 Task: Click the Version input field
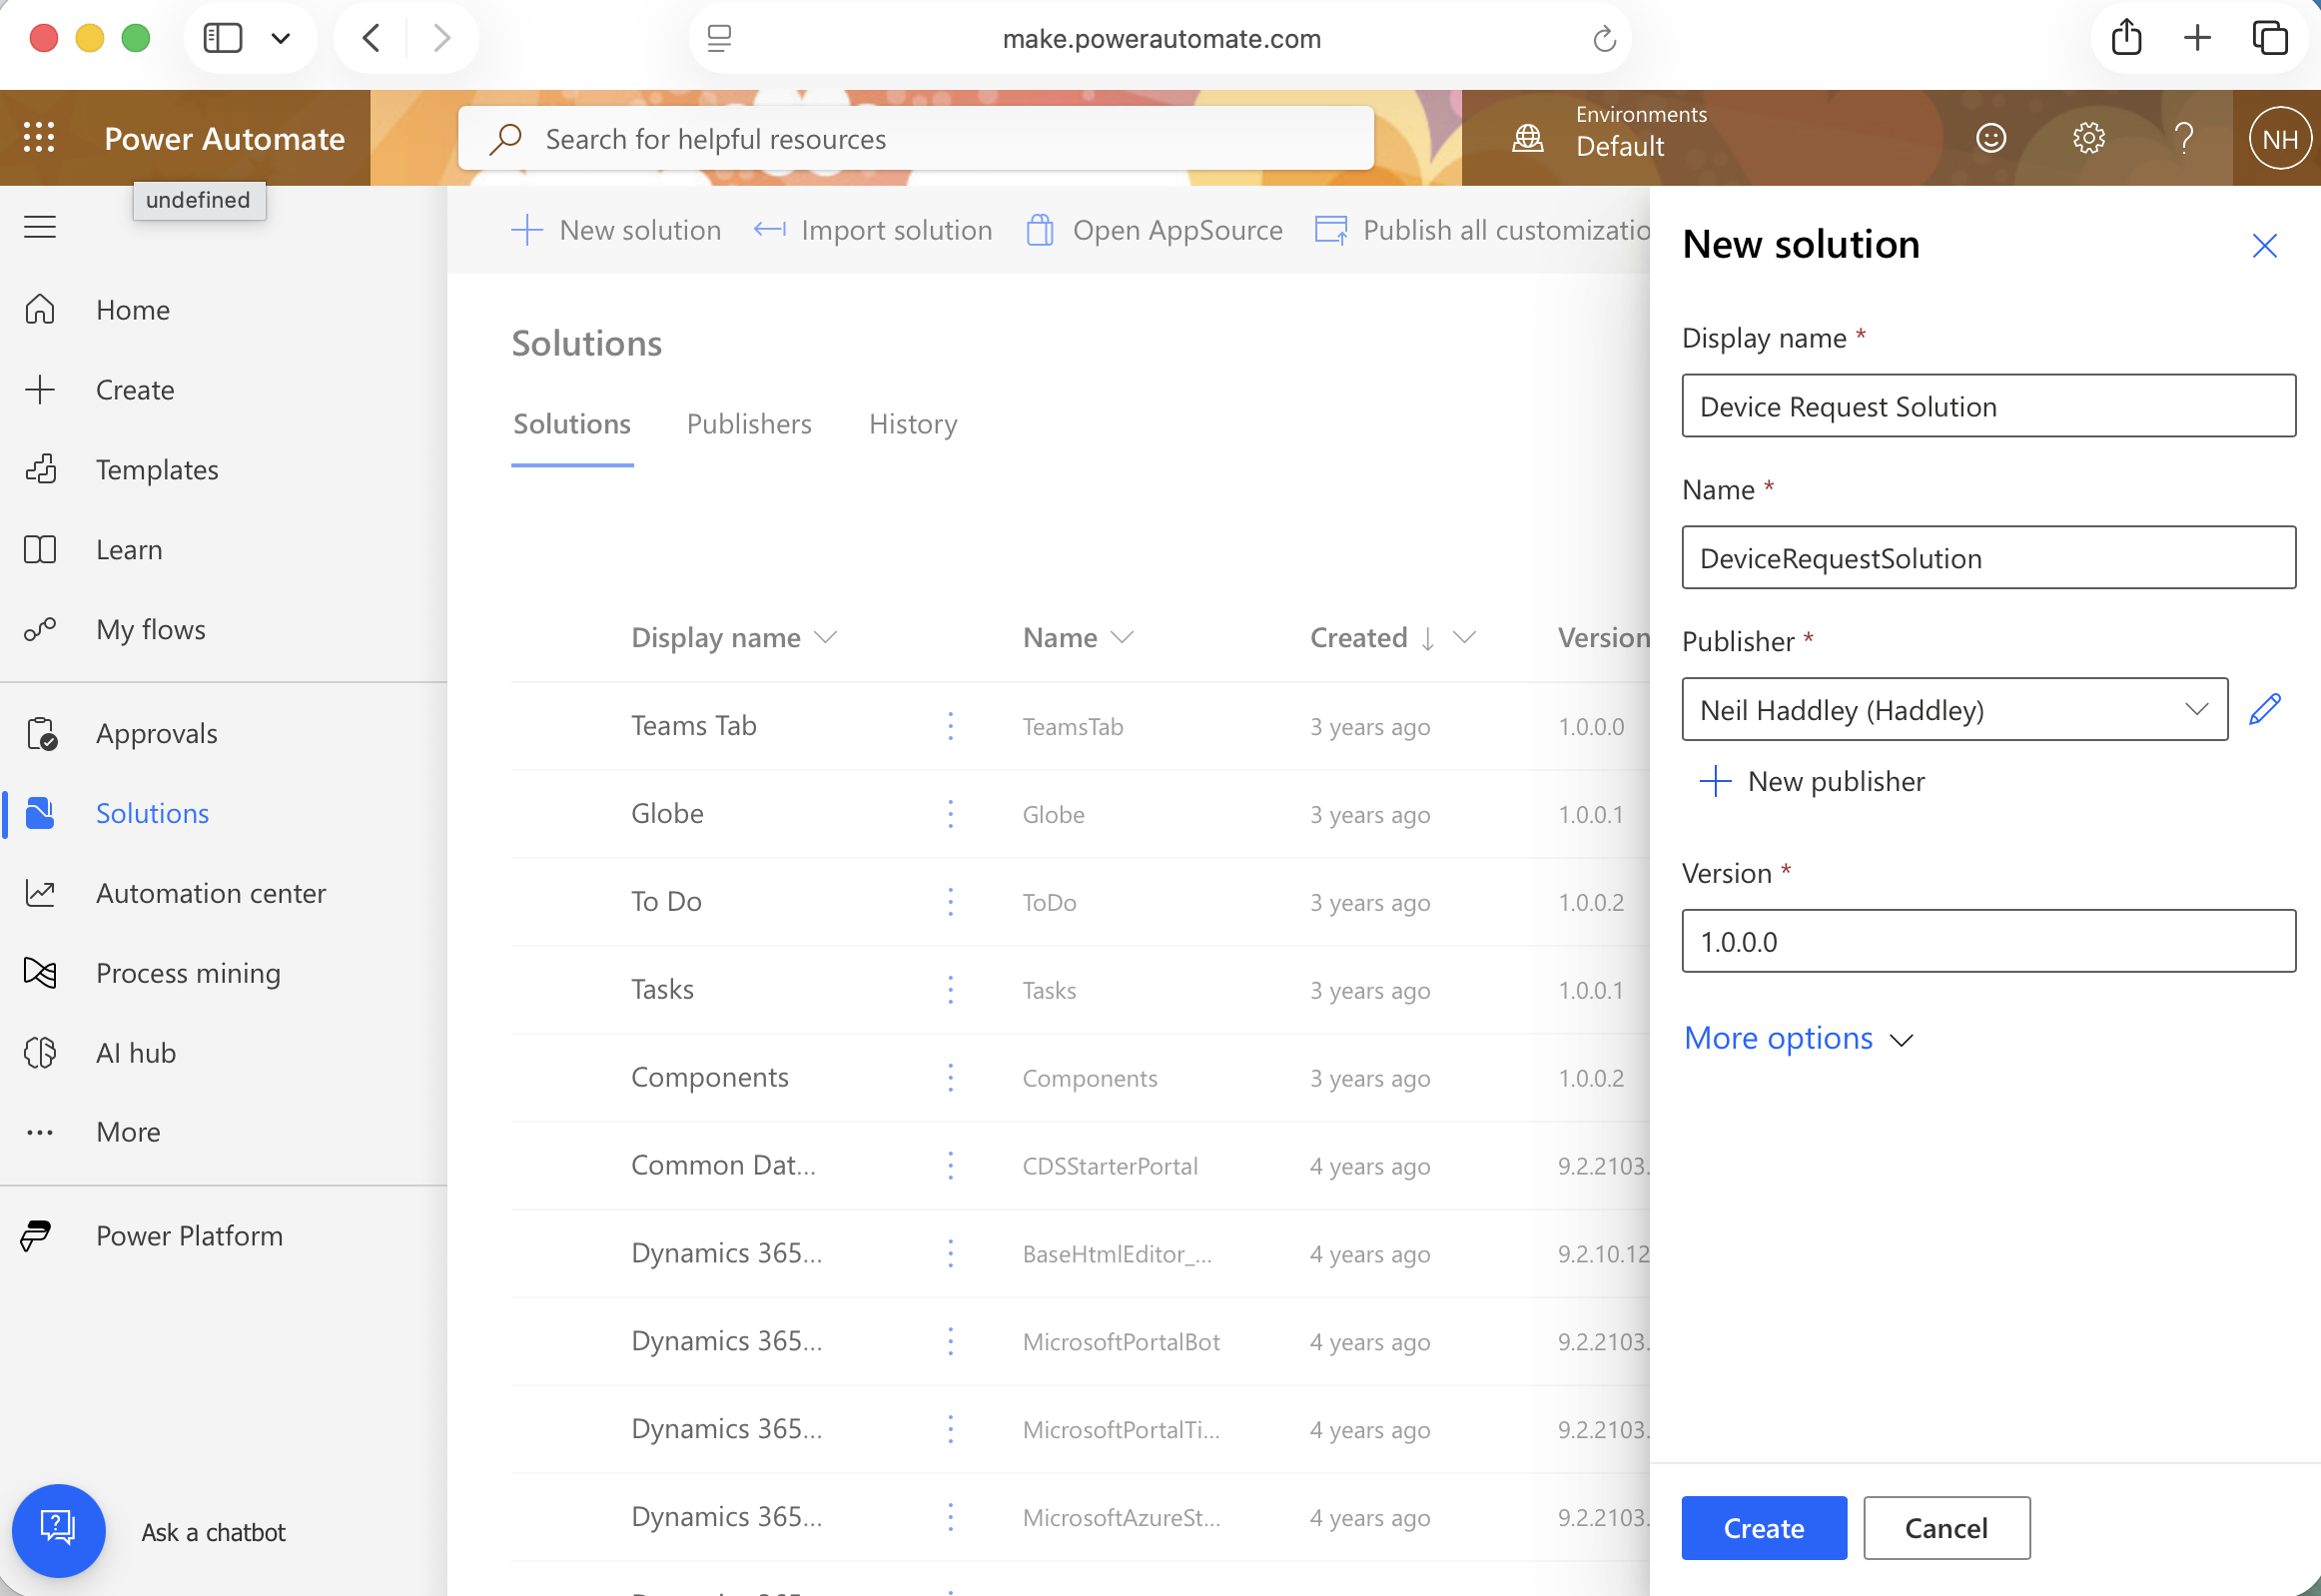click(1988, 941)
